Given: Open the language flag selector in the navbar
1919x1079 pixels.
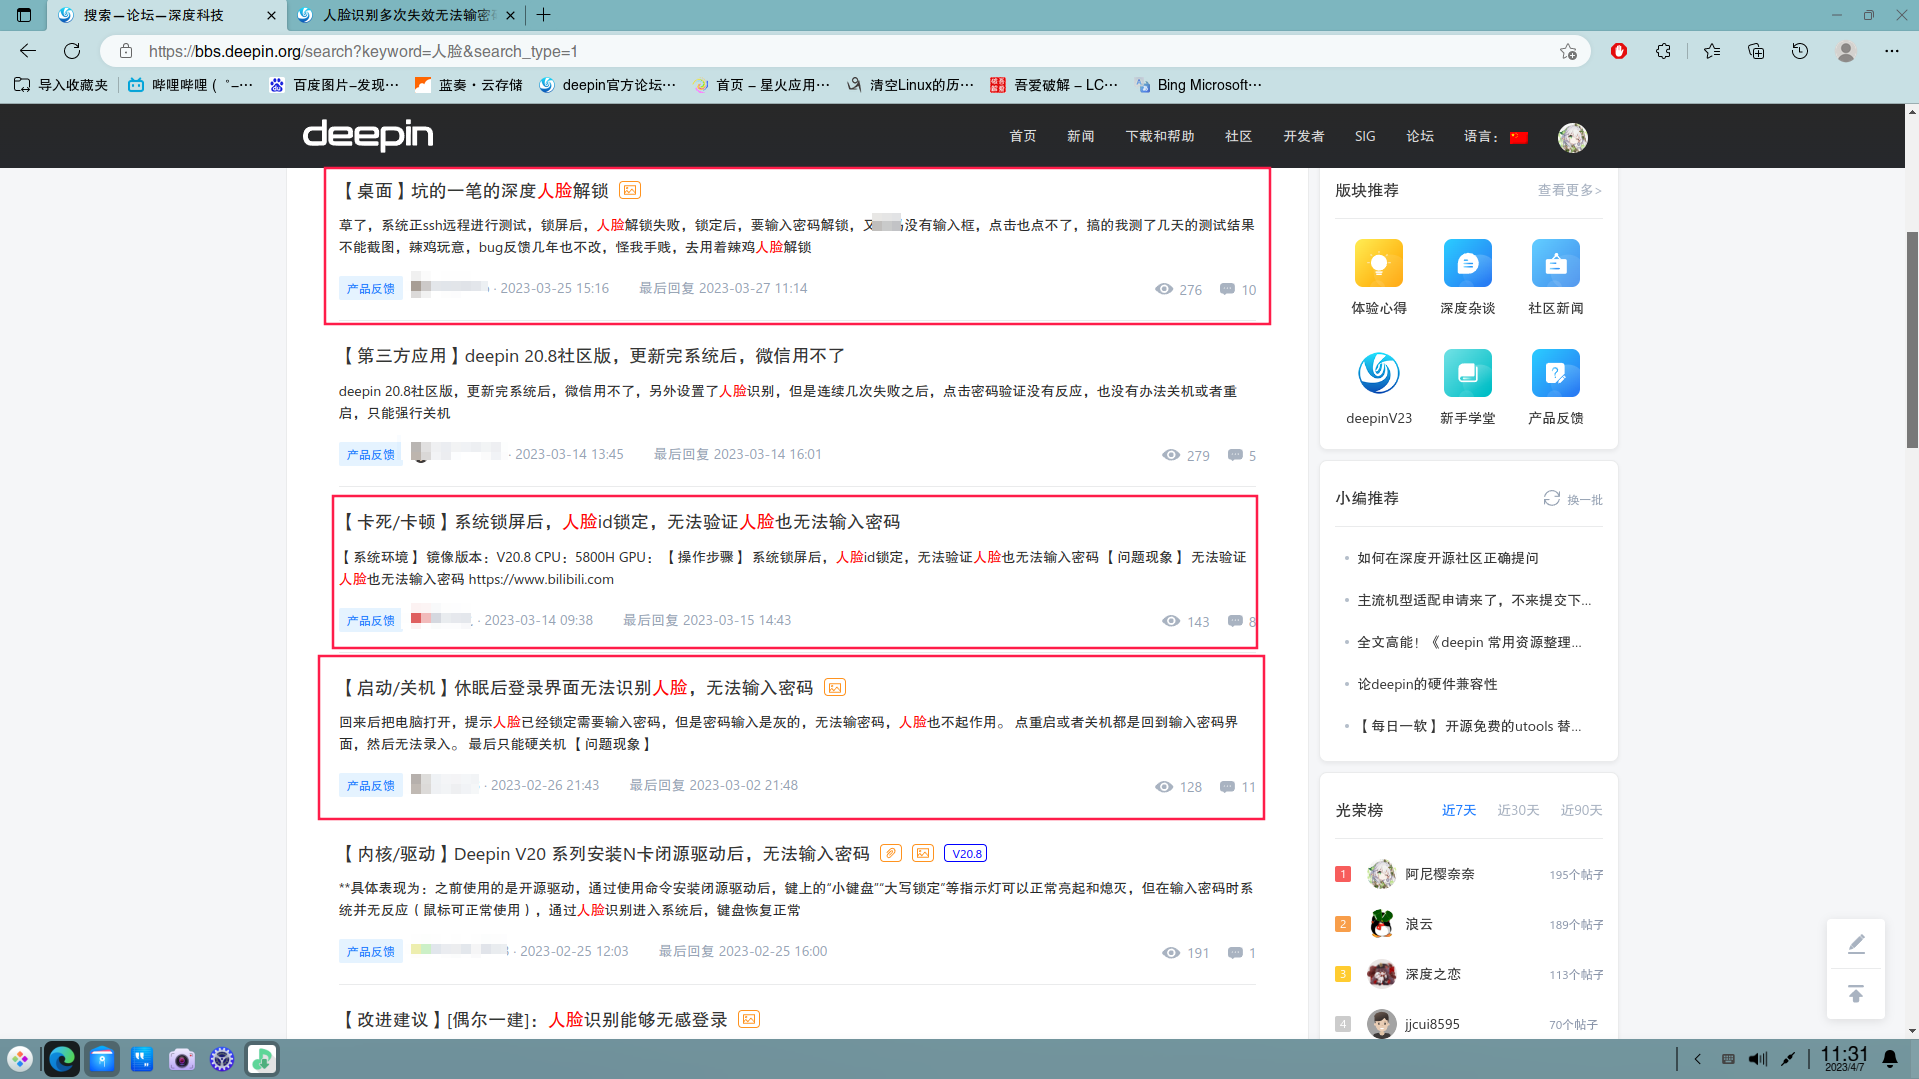Looking at the screenshot, I should coord(1518,137).
